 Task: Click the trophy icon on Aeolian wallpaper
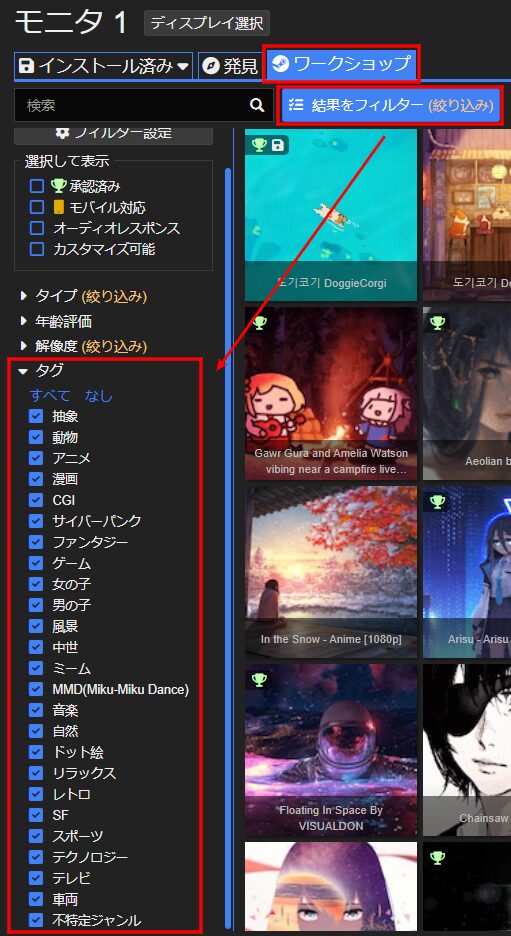coord(438,323)
